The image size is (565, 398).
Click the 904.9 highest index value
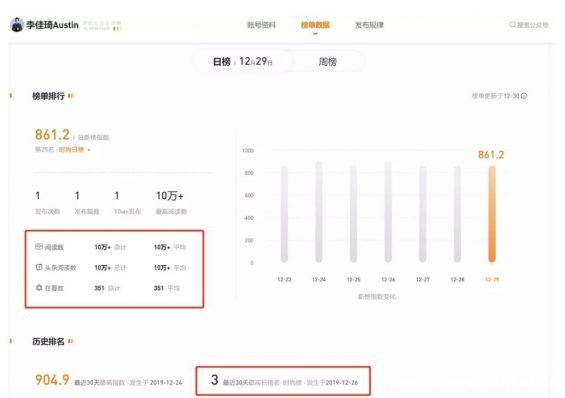click(52, 380)
